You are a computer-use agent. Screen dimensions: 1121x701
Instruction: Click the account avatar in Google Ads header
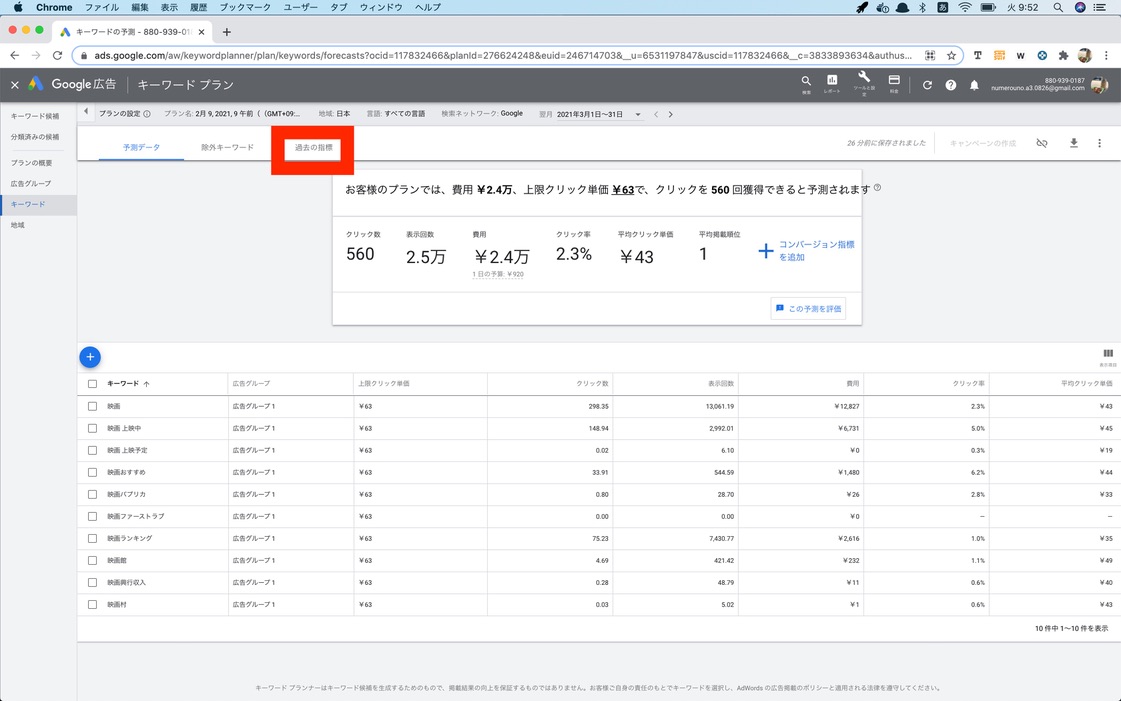click(1100, 84)
